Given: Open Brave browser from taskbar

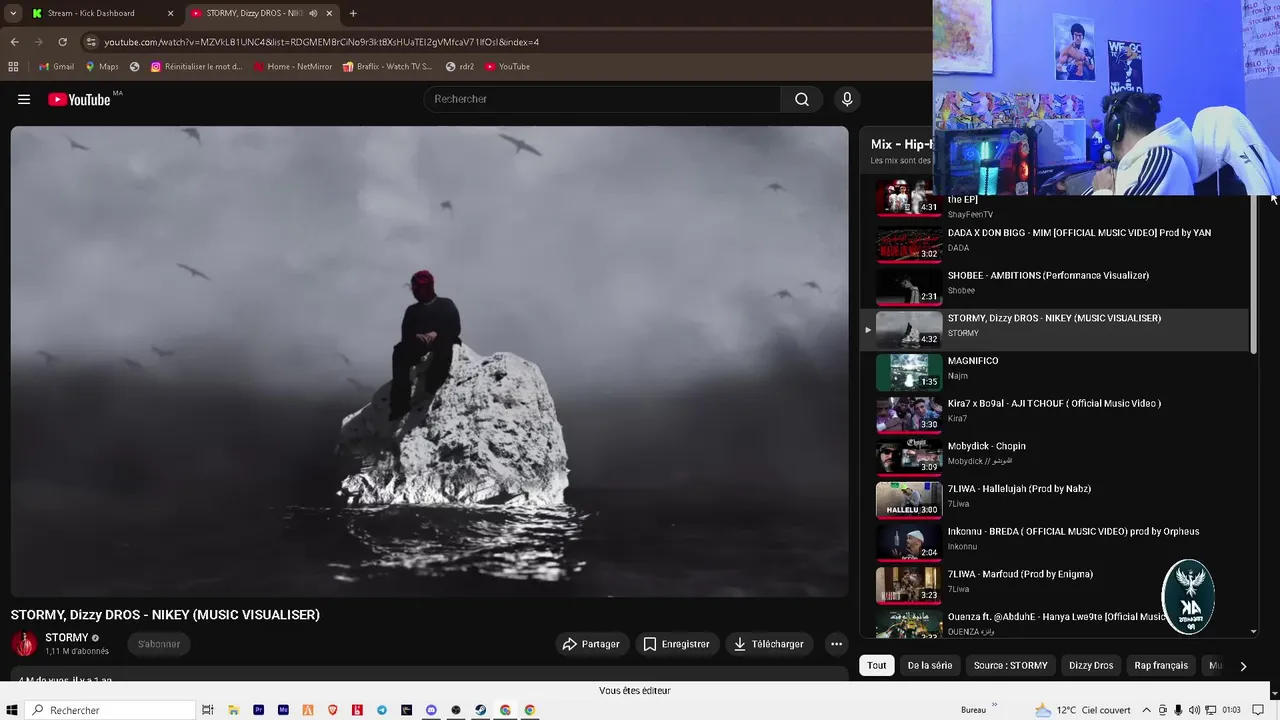Looking at the screenshot, I should tap(332, 710).
